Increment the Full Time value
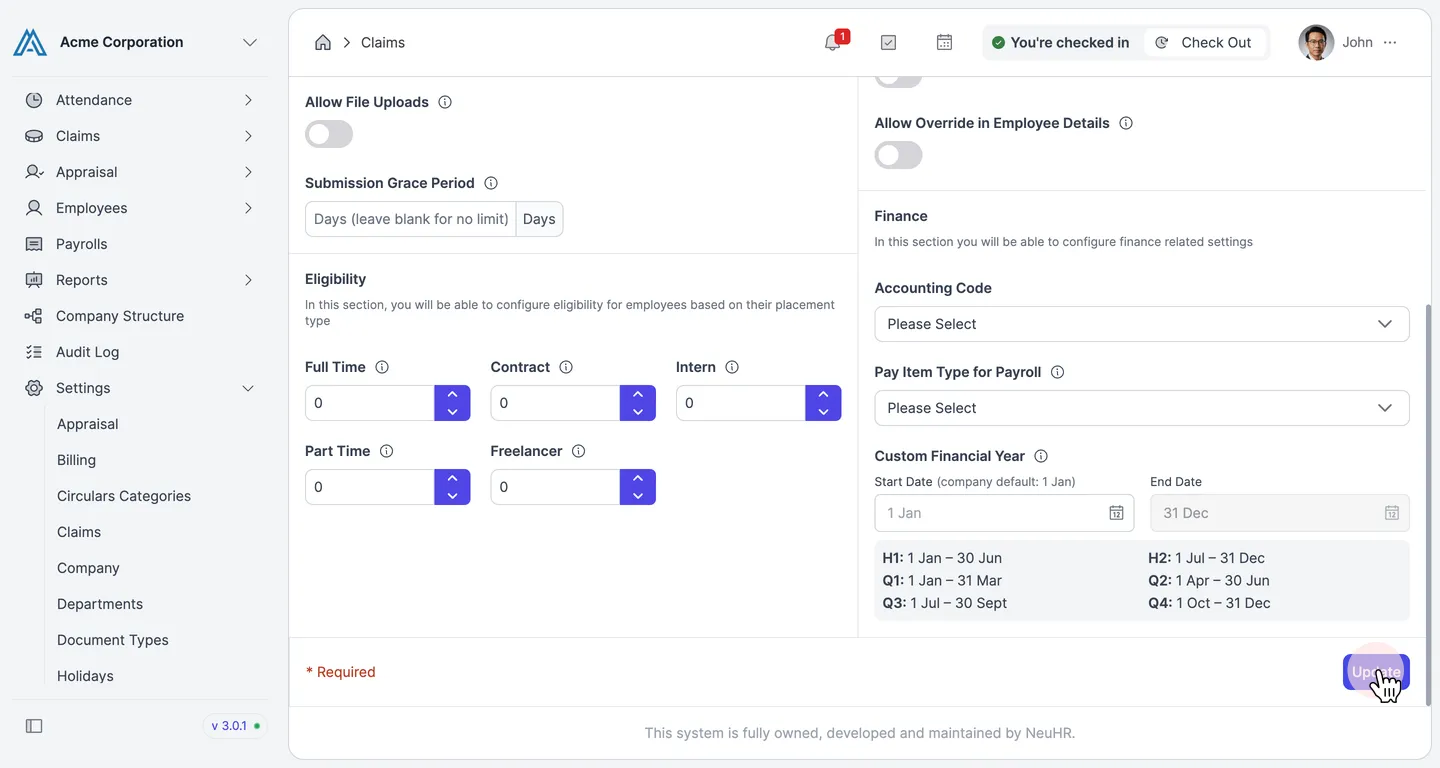Image resolution: width=1440 pixels, height=768 pixels. (x=452, y=394)
